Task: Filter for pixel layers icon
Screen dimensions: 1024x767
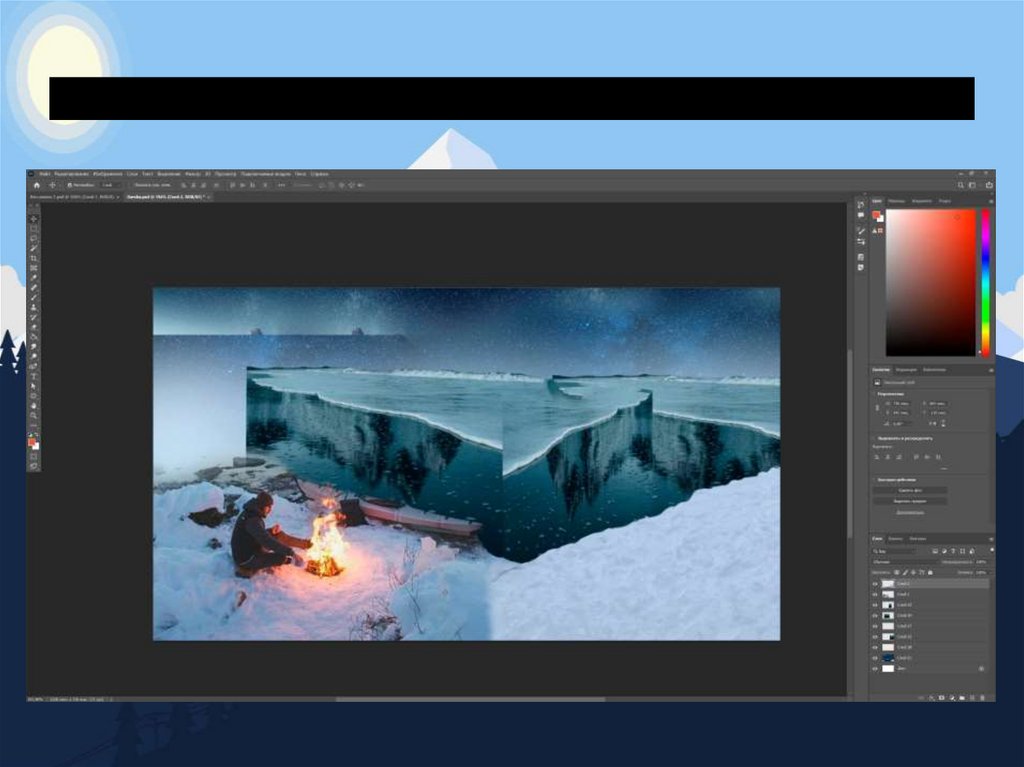Action: pyautogui.click(x=935, y=551)
